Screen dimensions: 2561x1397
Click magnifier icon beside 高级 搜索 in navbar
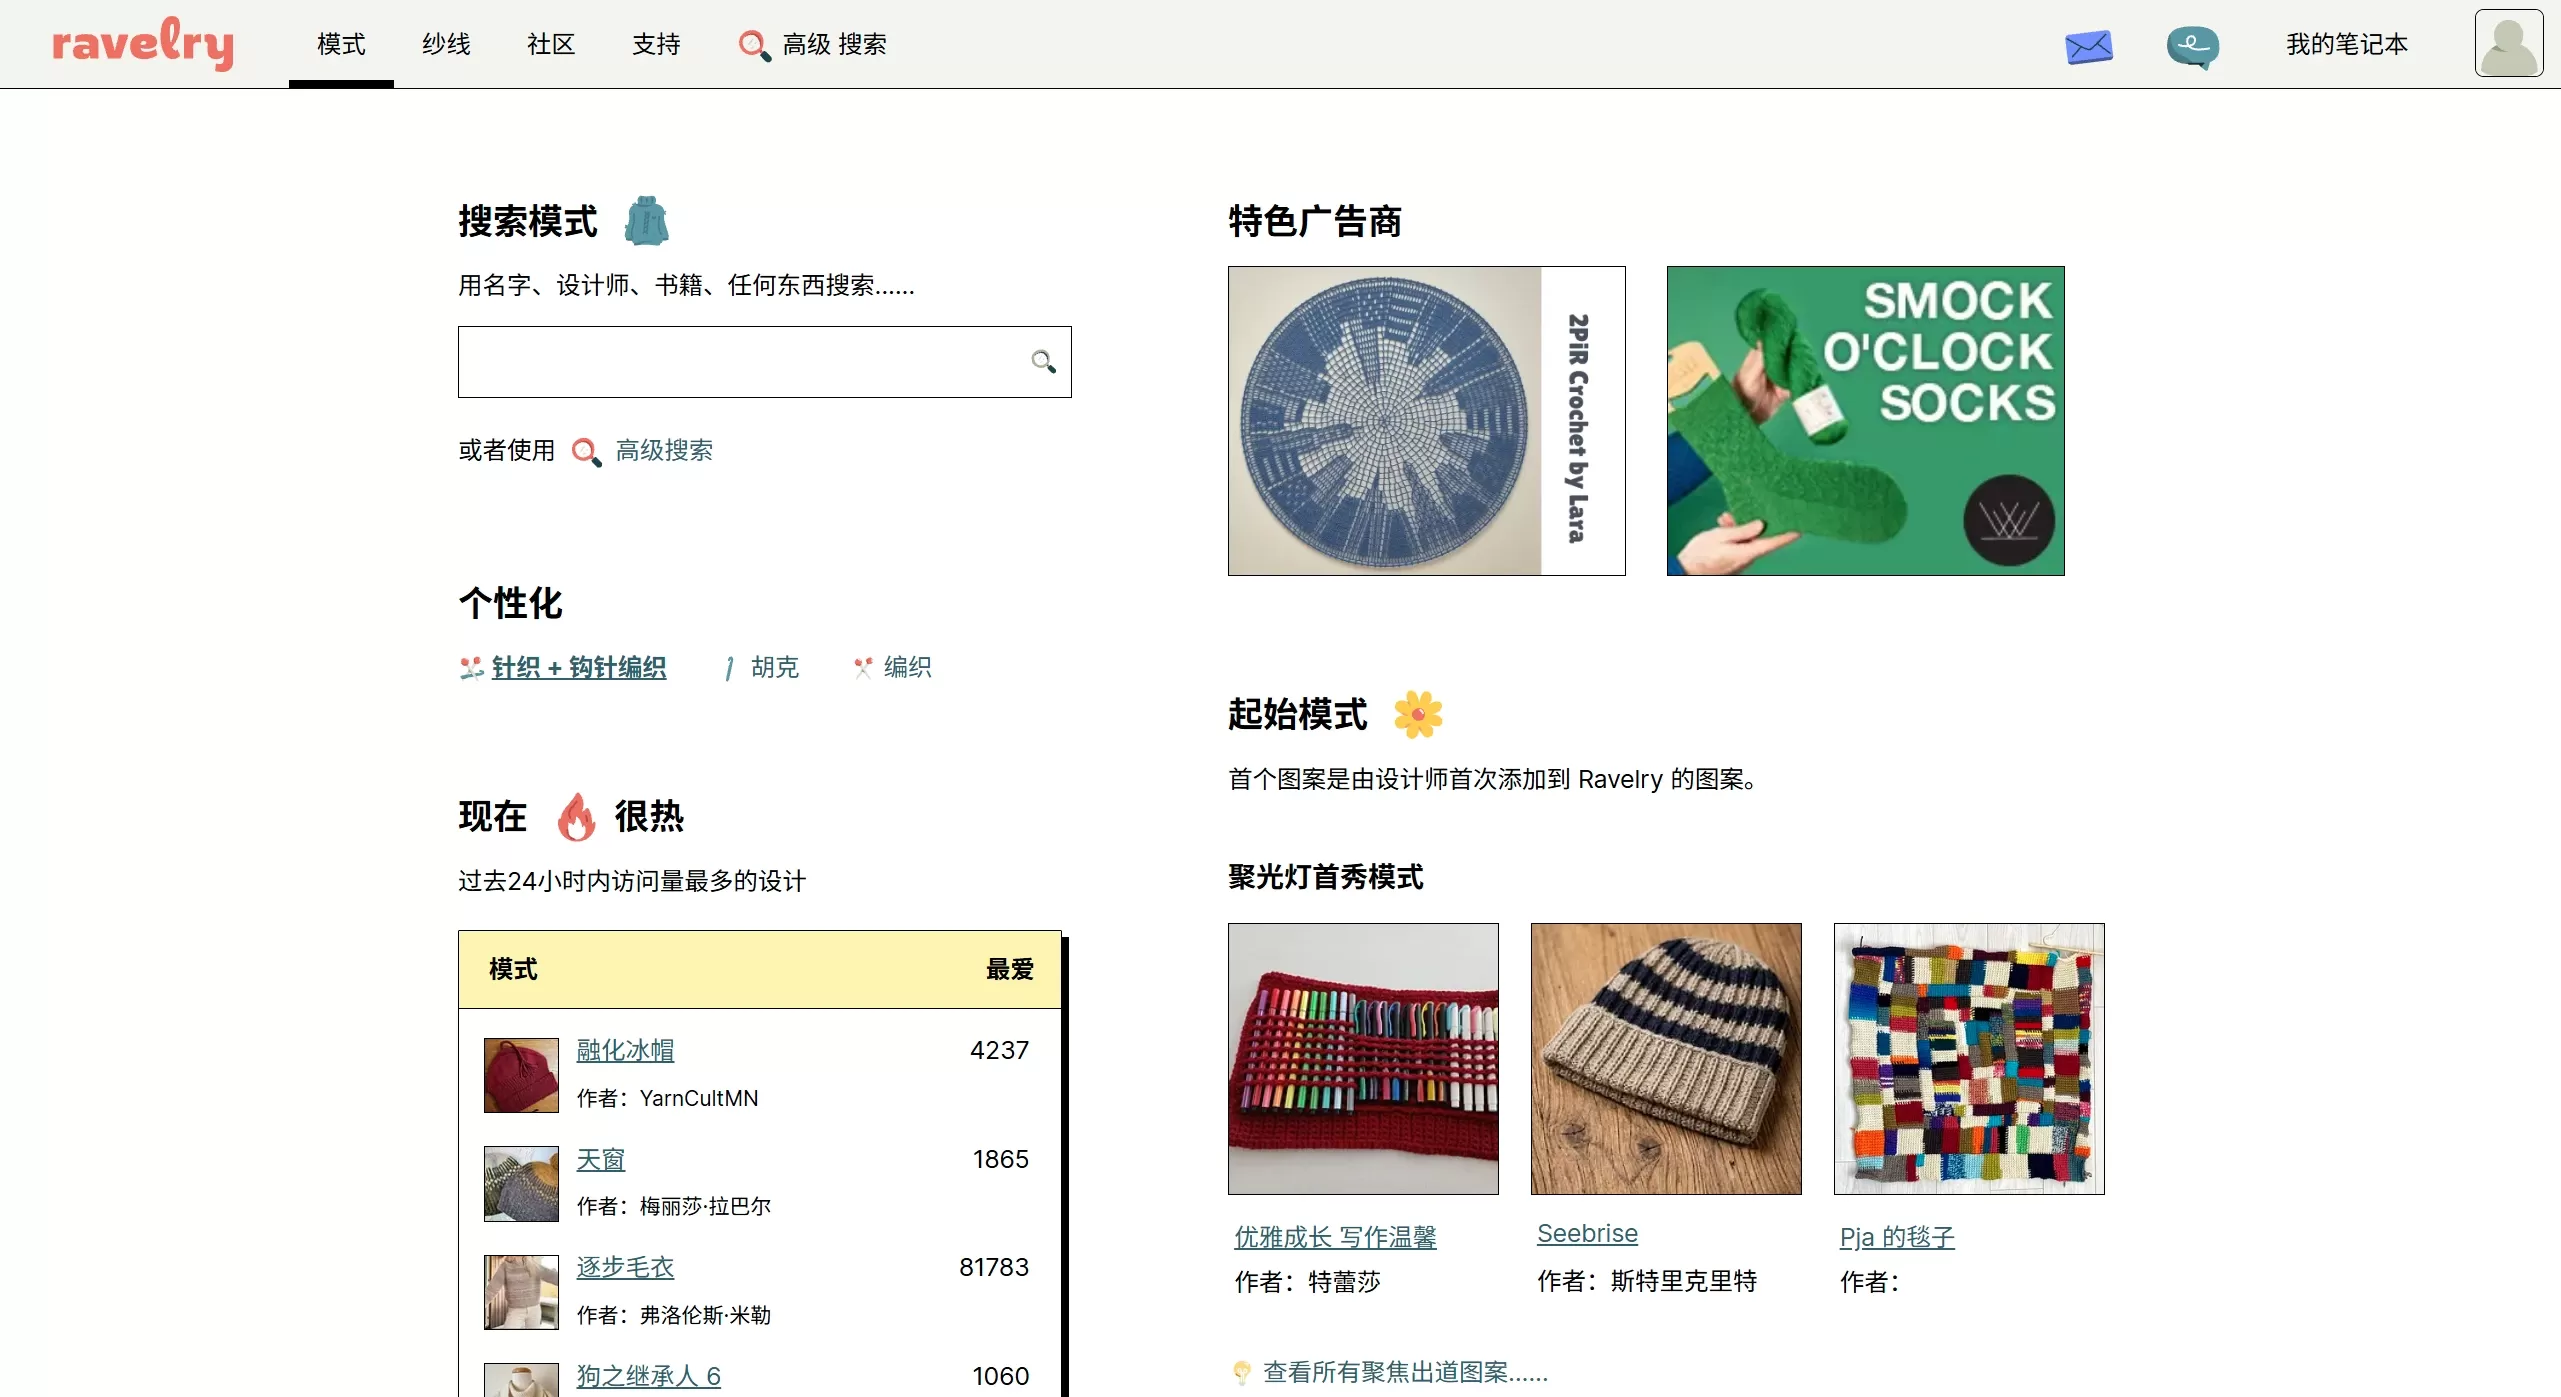pos(753,45)
